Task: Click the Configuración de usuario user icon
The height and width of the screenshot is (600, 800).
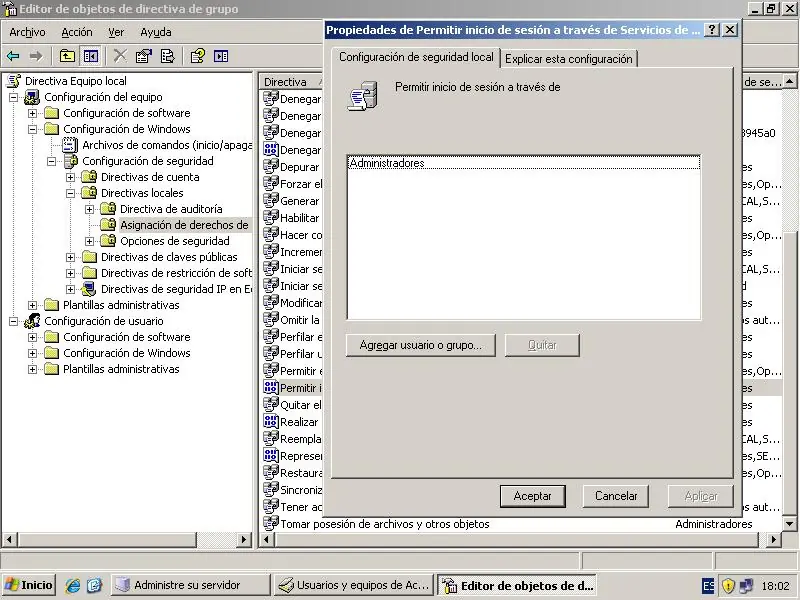Action: pyautogui.click(x=32, y=321)
